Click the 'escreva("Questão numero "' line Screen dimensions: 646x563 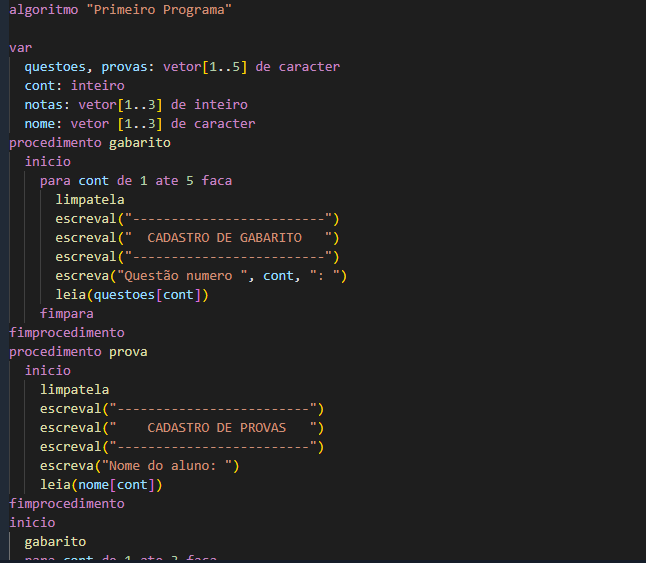point(201,276)
